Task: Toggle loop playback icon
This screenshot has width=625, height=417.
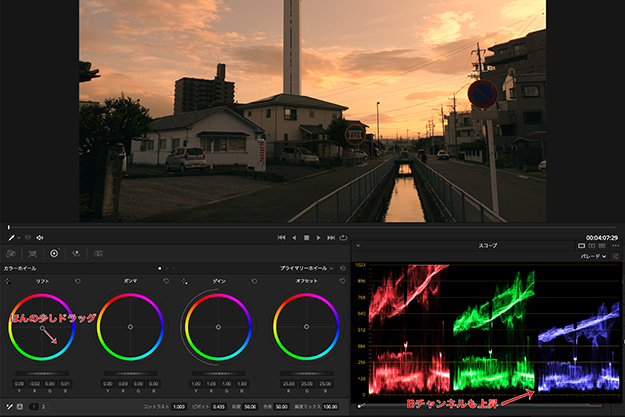Action: tap(345, 238)
